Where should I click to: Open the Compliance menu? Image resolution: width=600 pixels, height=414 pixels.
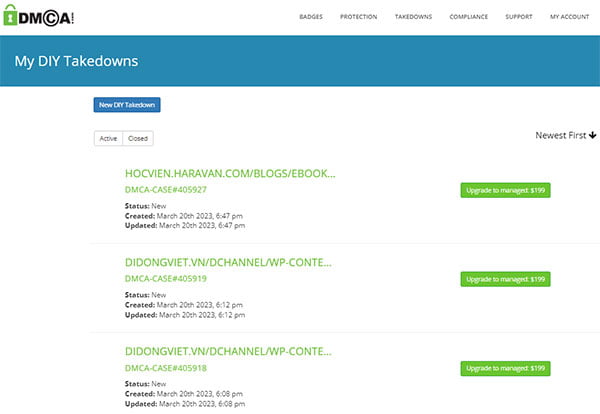pos(468,17)
